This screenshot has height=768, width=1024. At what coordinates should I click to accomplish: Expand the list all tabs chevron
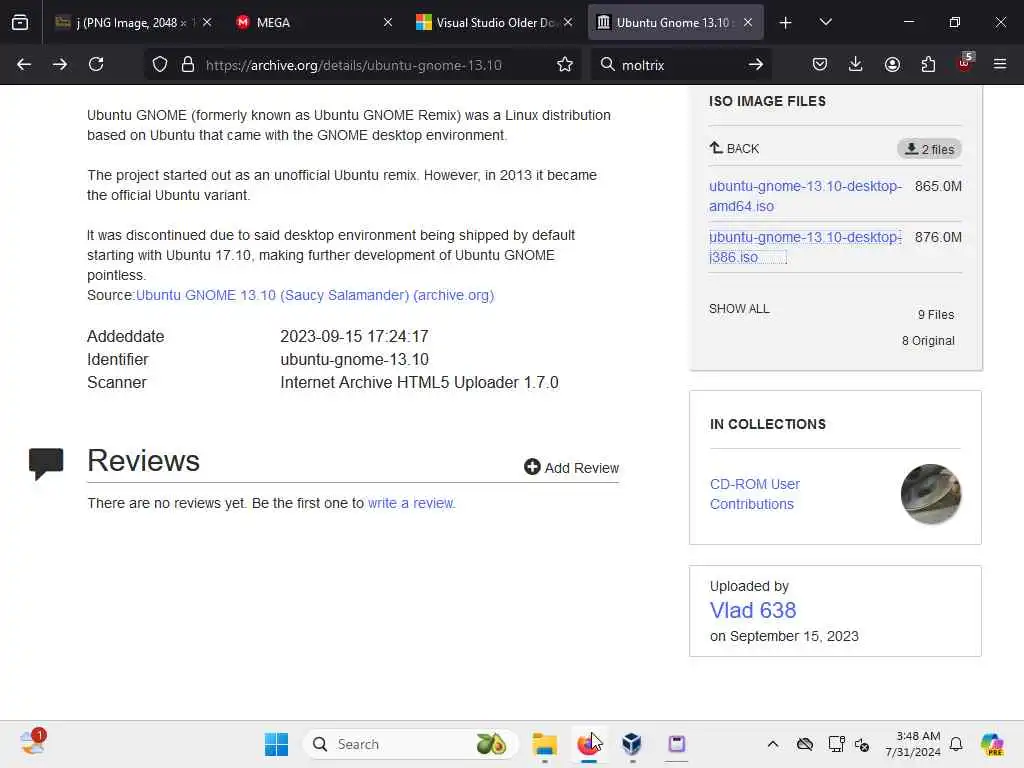point(825,22)
